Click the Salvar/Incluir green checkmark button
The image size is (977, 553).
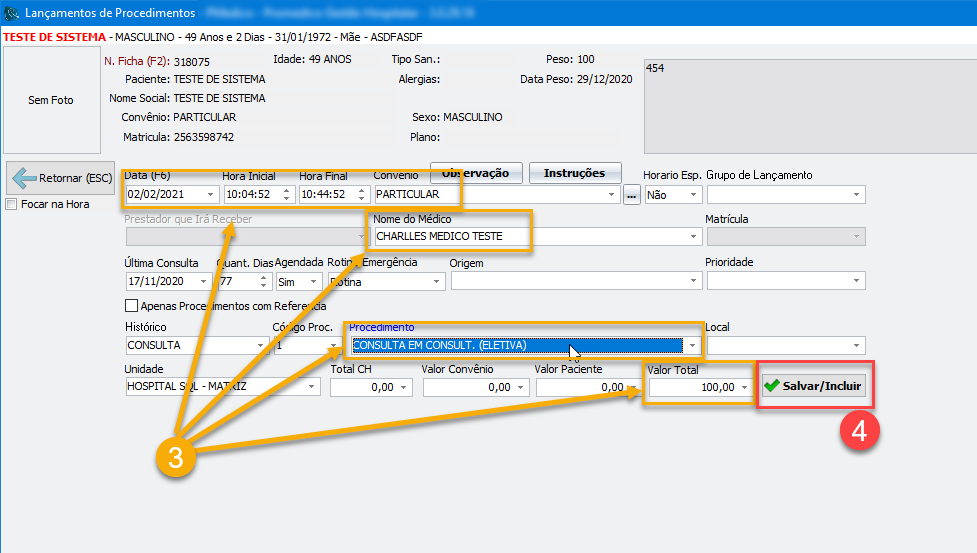pyautogui.click(x=812, y=386)
